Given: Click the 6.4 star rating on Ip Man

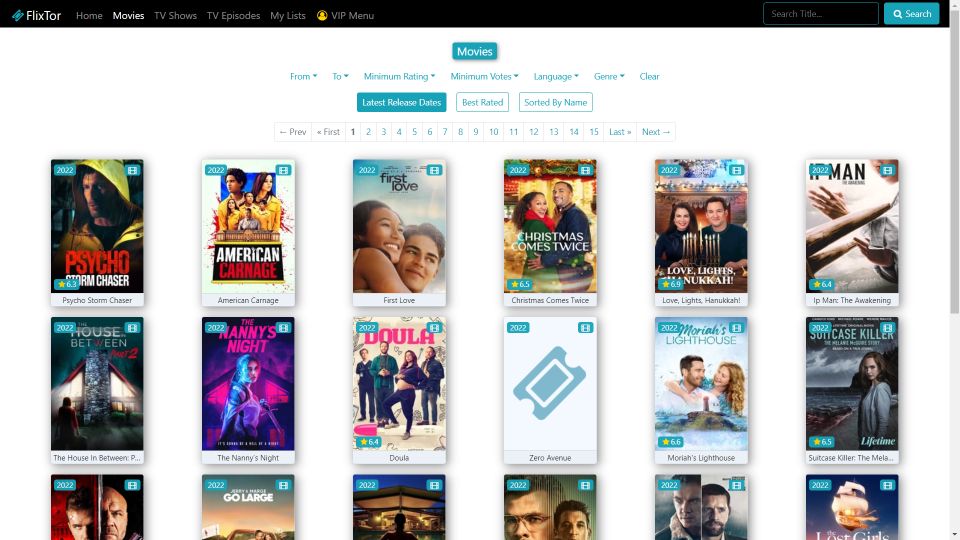Looking at the screenshot, I should [822, 284].
